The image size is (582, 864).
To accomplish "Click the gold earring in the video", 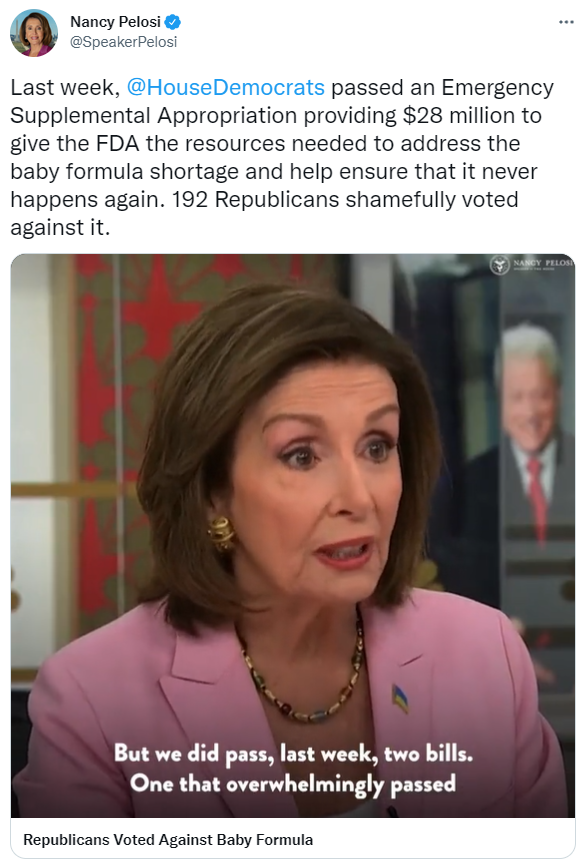I will (x=221, y=533).
